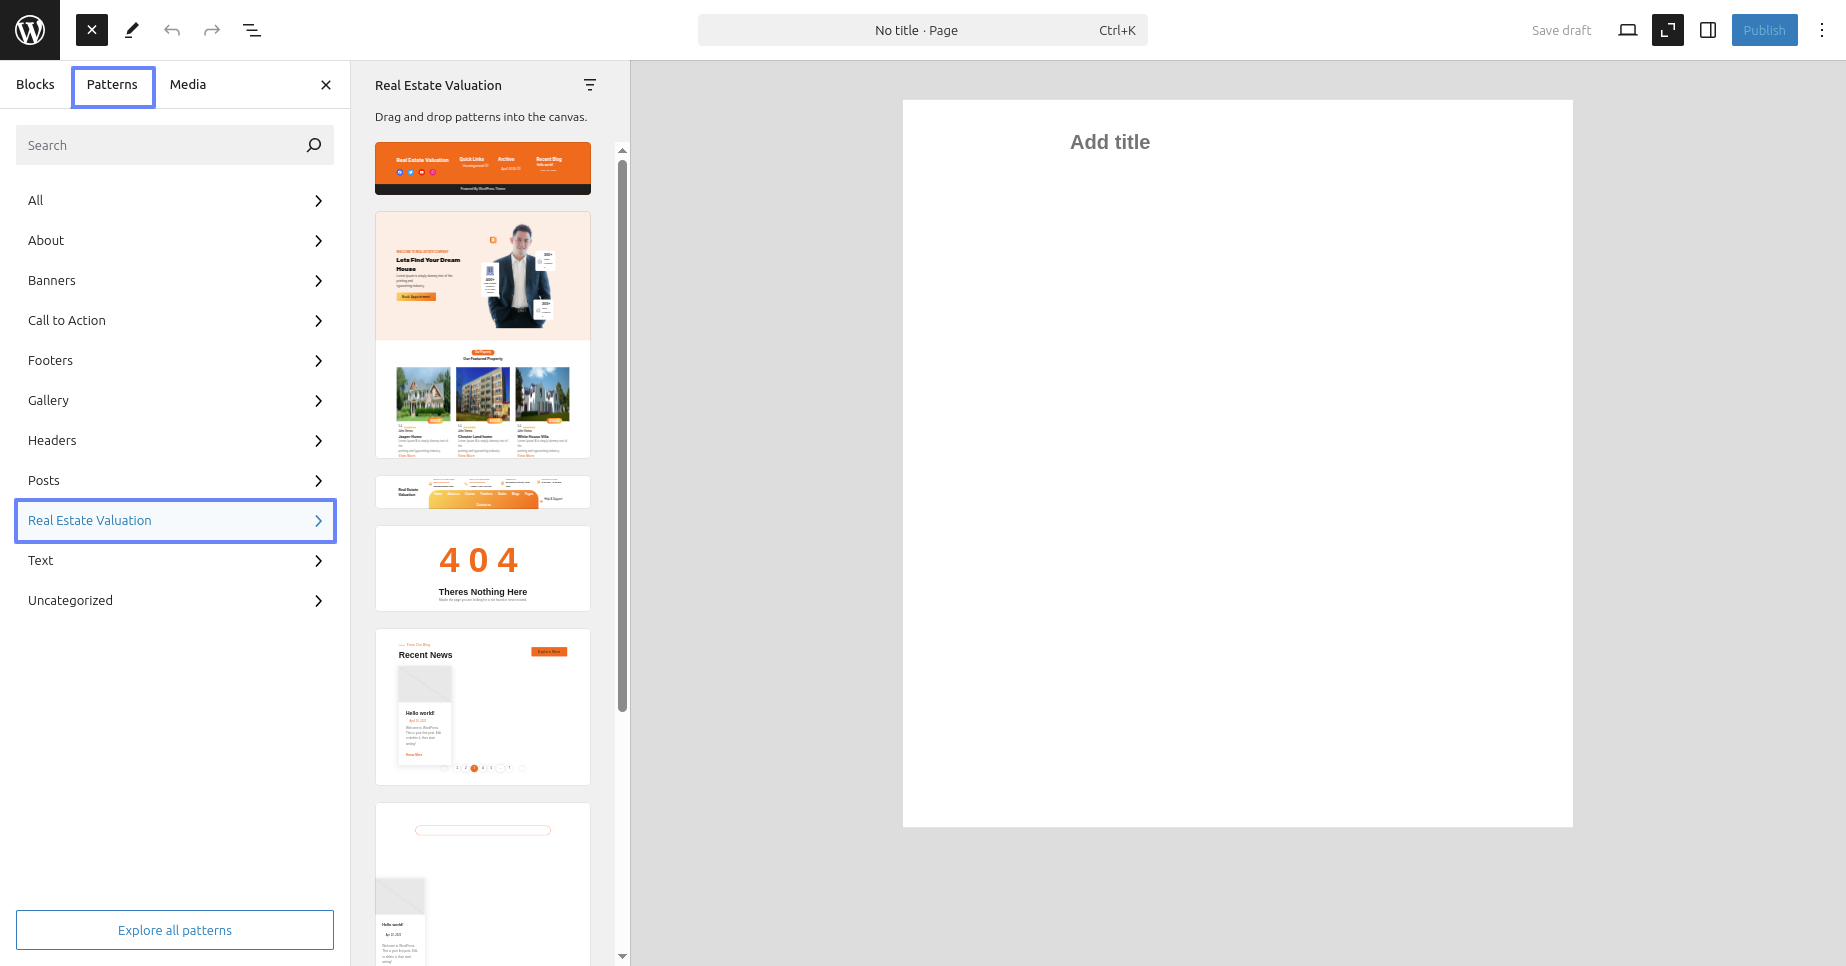Select the header navigation pattern thumbnail
1846x966 pixels.
[483, 492]
